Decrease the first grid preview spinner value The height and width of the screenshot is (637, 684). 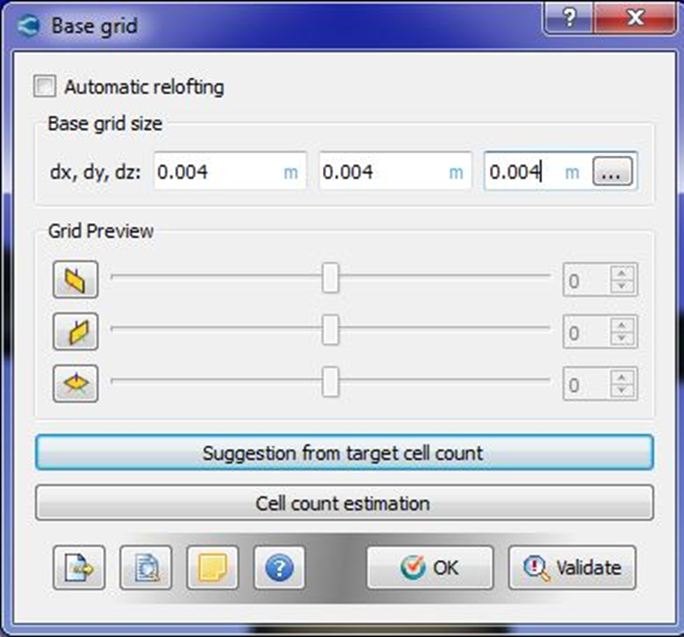tap(622, 286)
